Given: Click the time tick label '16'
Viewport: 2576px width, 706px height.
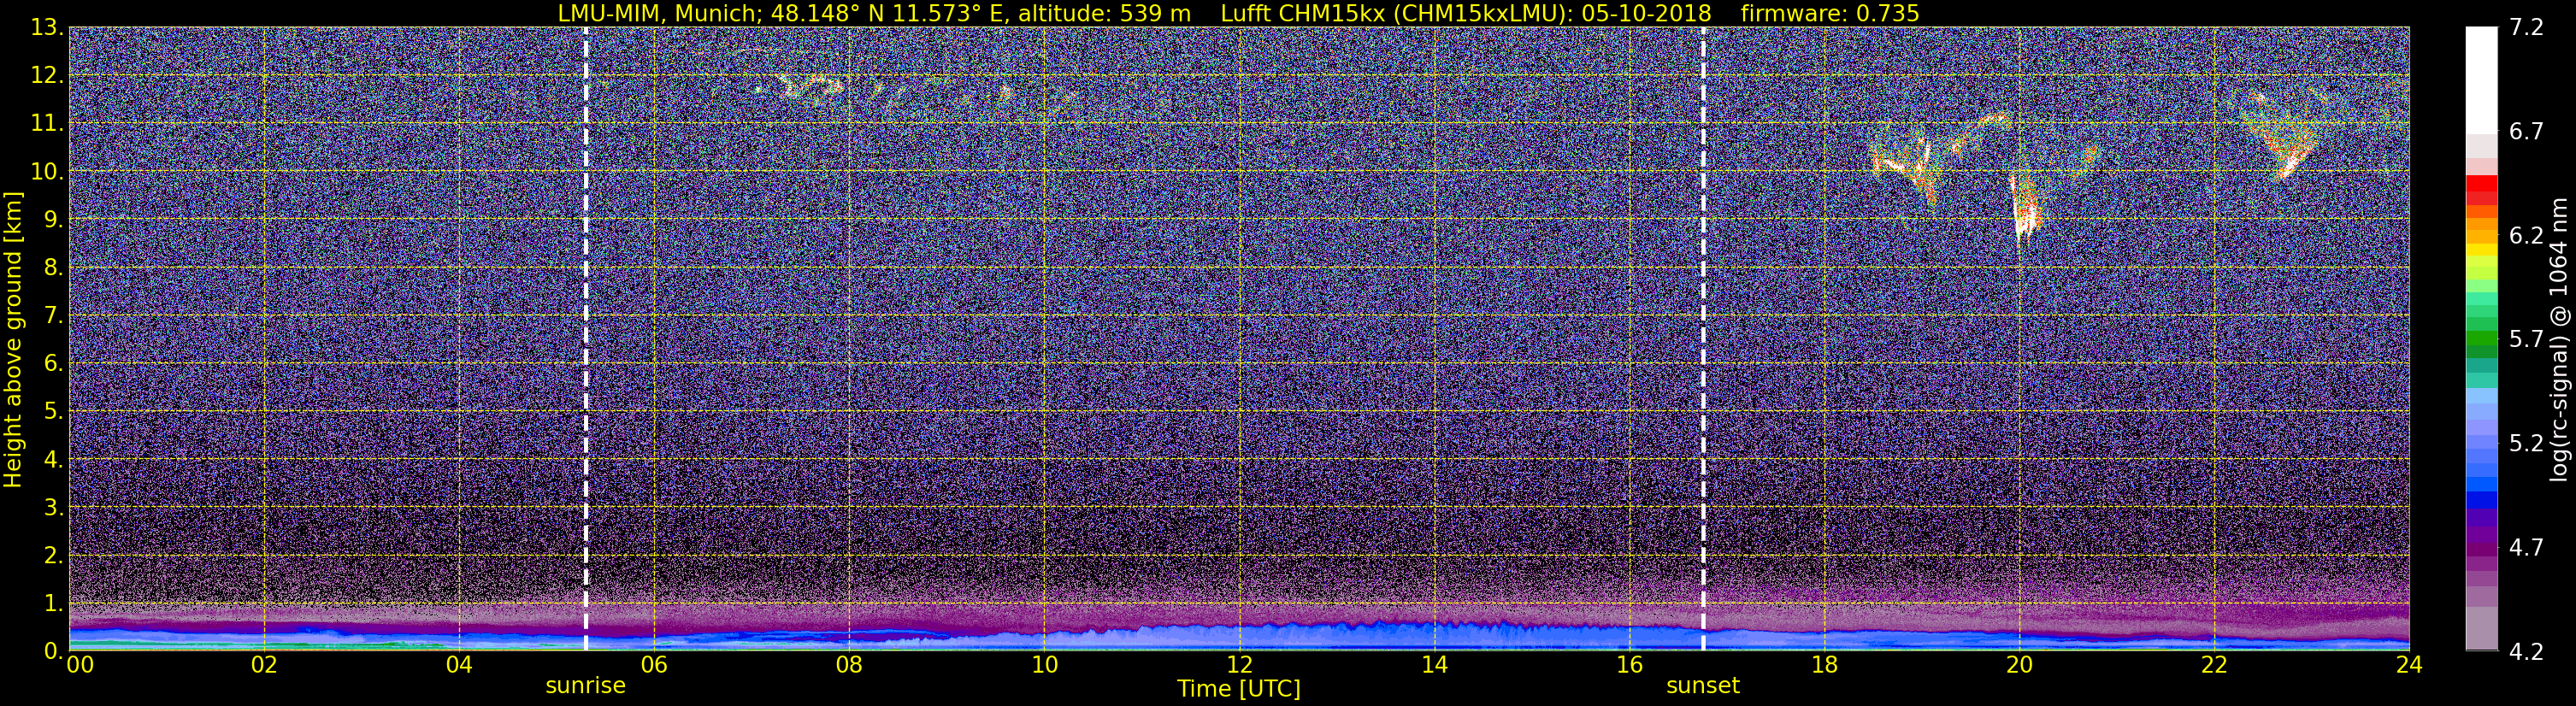Looking at the screenshot, I should tap(1629, 665).
